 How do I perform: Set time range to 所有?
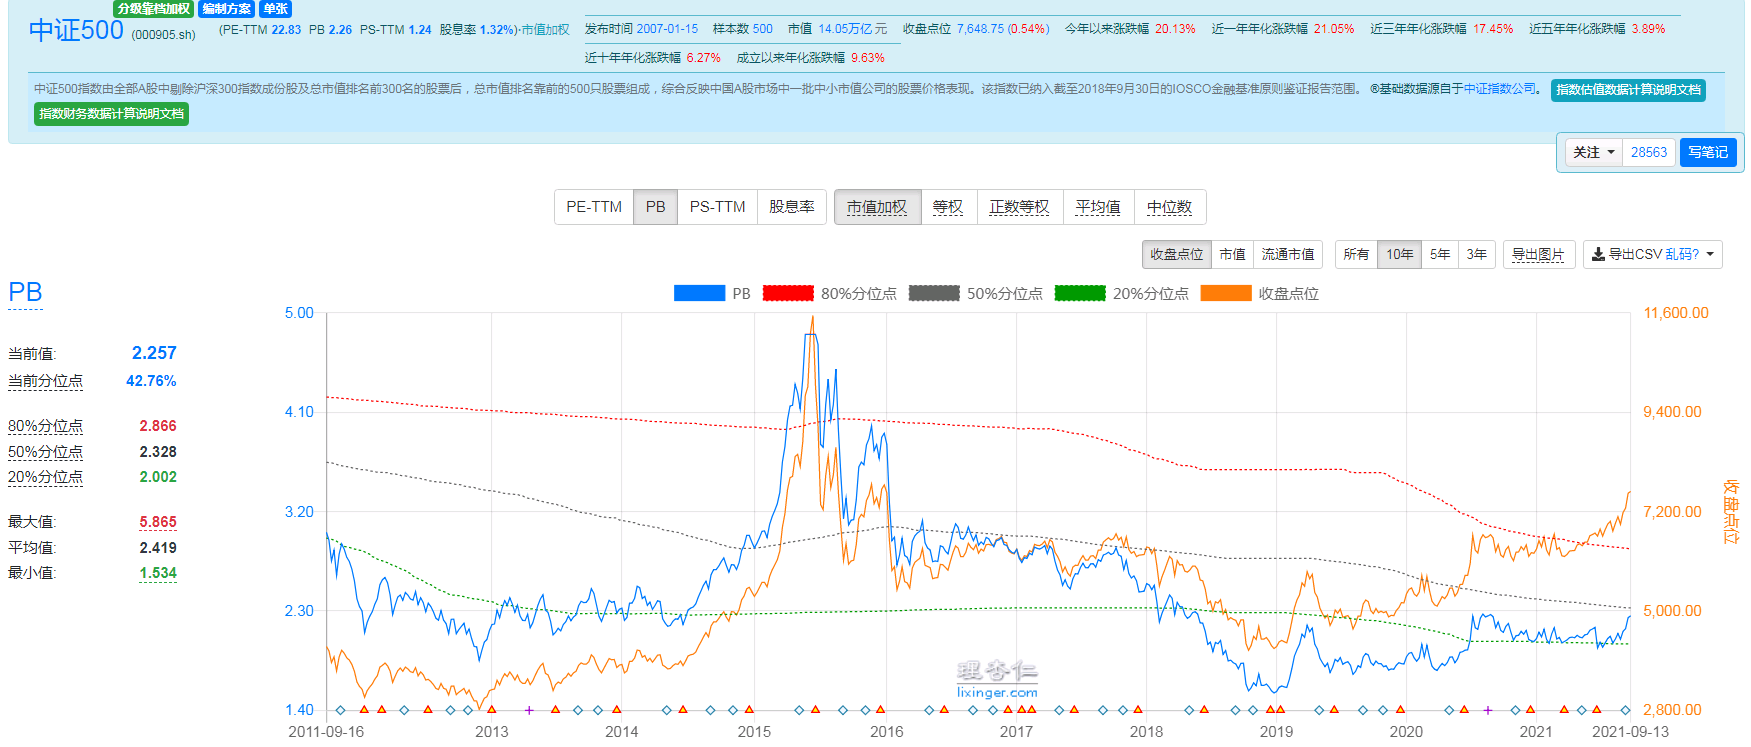click(1357, 255)
